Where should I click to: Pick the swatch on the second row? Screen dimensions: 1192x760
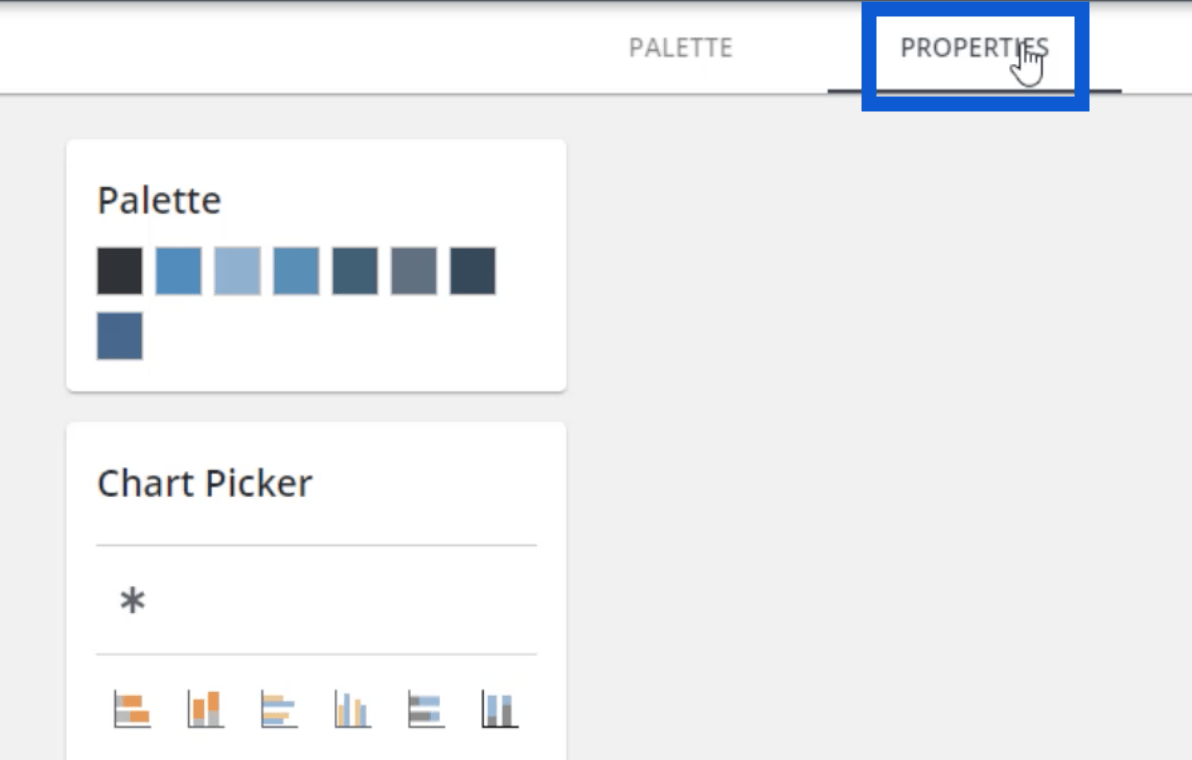click(x=119, y=336)
